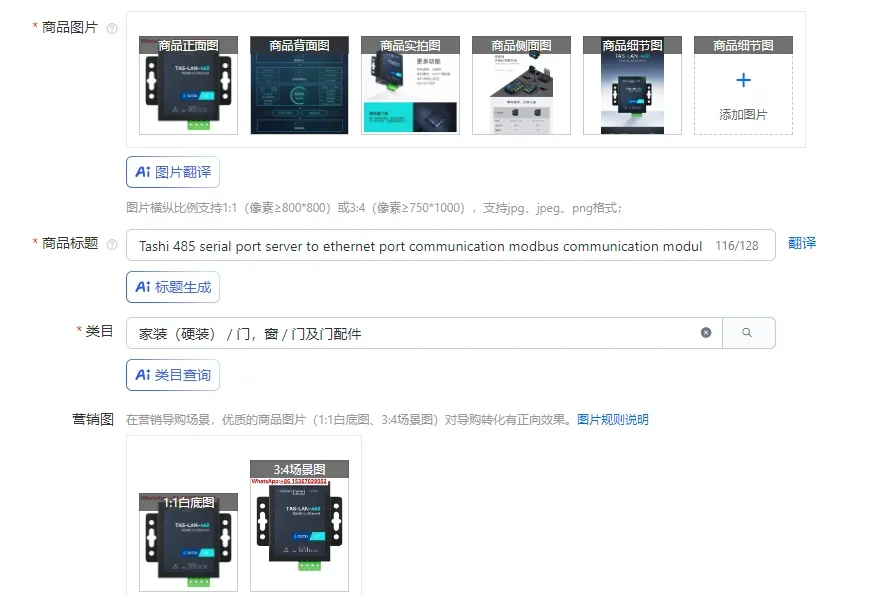Open the 商品正面图 thumbnail
This screenshot has height=597, width=886.
tap(188, 85)
